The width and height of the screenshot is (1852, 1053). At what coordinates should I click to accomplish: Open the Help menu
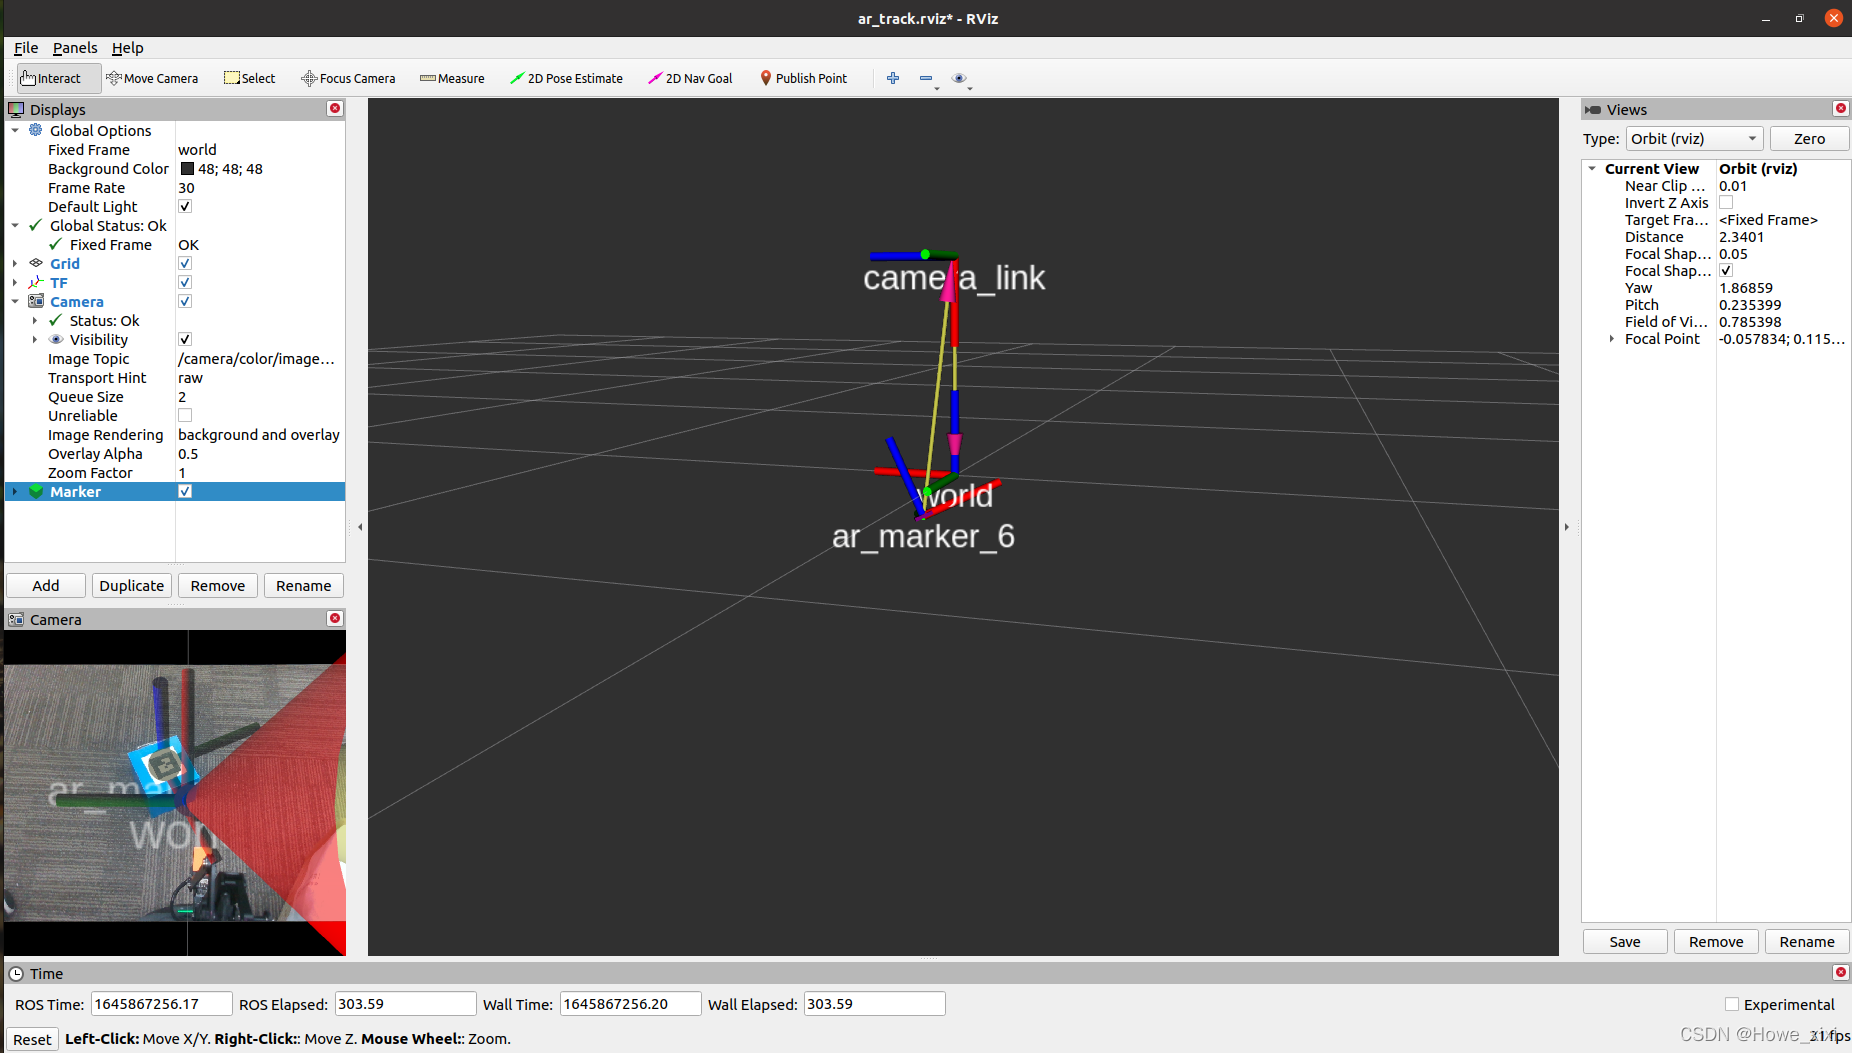(x=127, y=47)
